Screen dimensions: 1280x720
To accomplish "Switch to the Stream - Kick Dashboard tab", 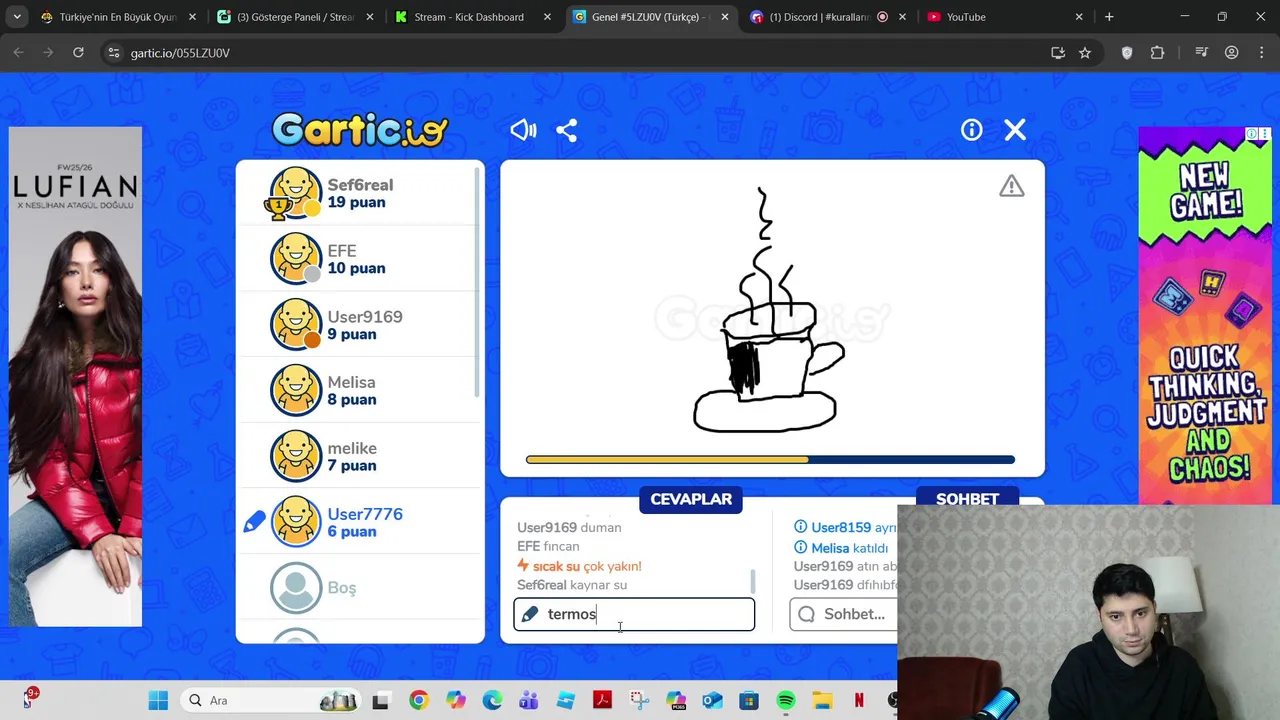I will point(473,17).
